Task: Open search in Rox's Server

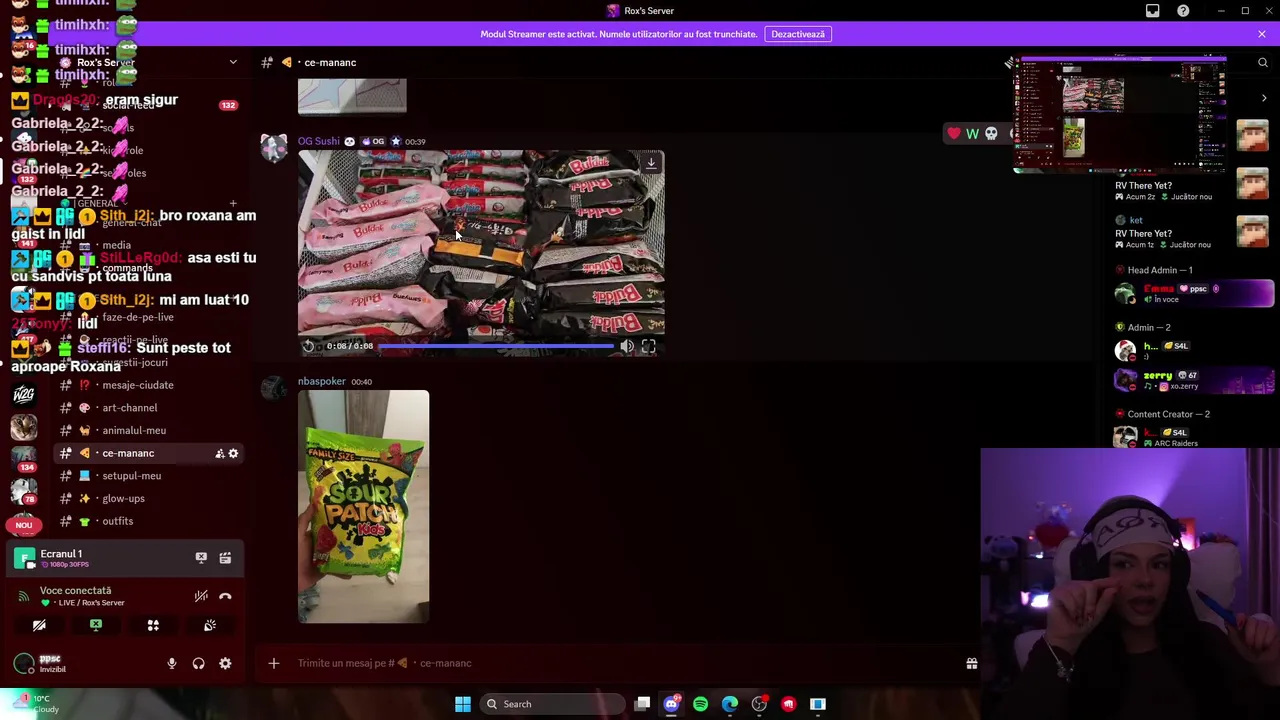Action: pos(1262,62)
